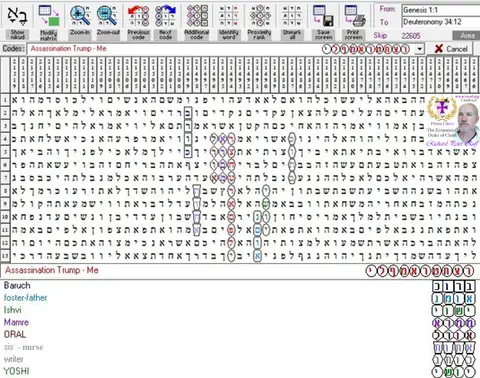
Task: Click the Codes field showing Assassination Trump - Me
Action: coord(221,49)
